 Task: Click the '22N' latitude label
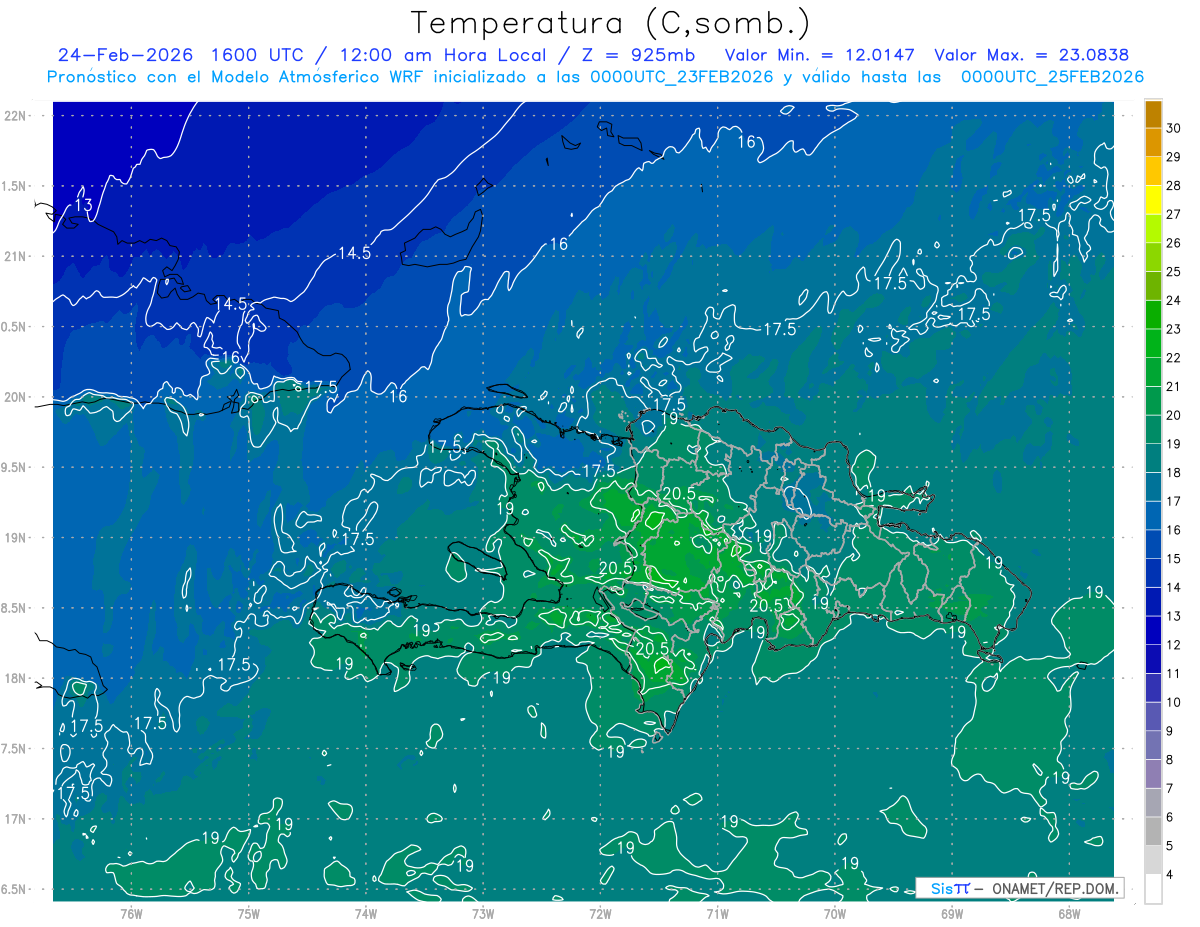point(15,116)
